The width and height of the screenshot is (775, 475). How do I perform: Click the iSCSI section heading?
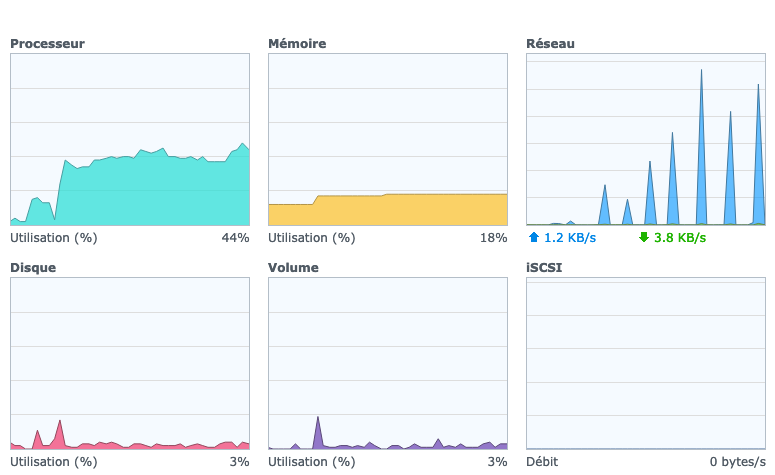pos(544,268)
